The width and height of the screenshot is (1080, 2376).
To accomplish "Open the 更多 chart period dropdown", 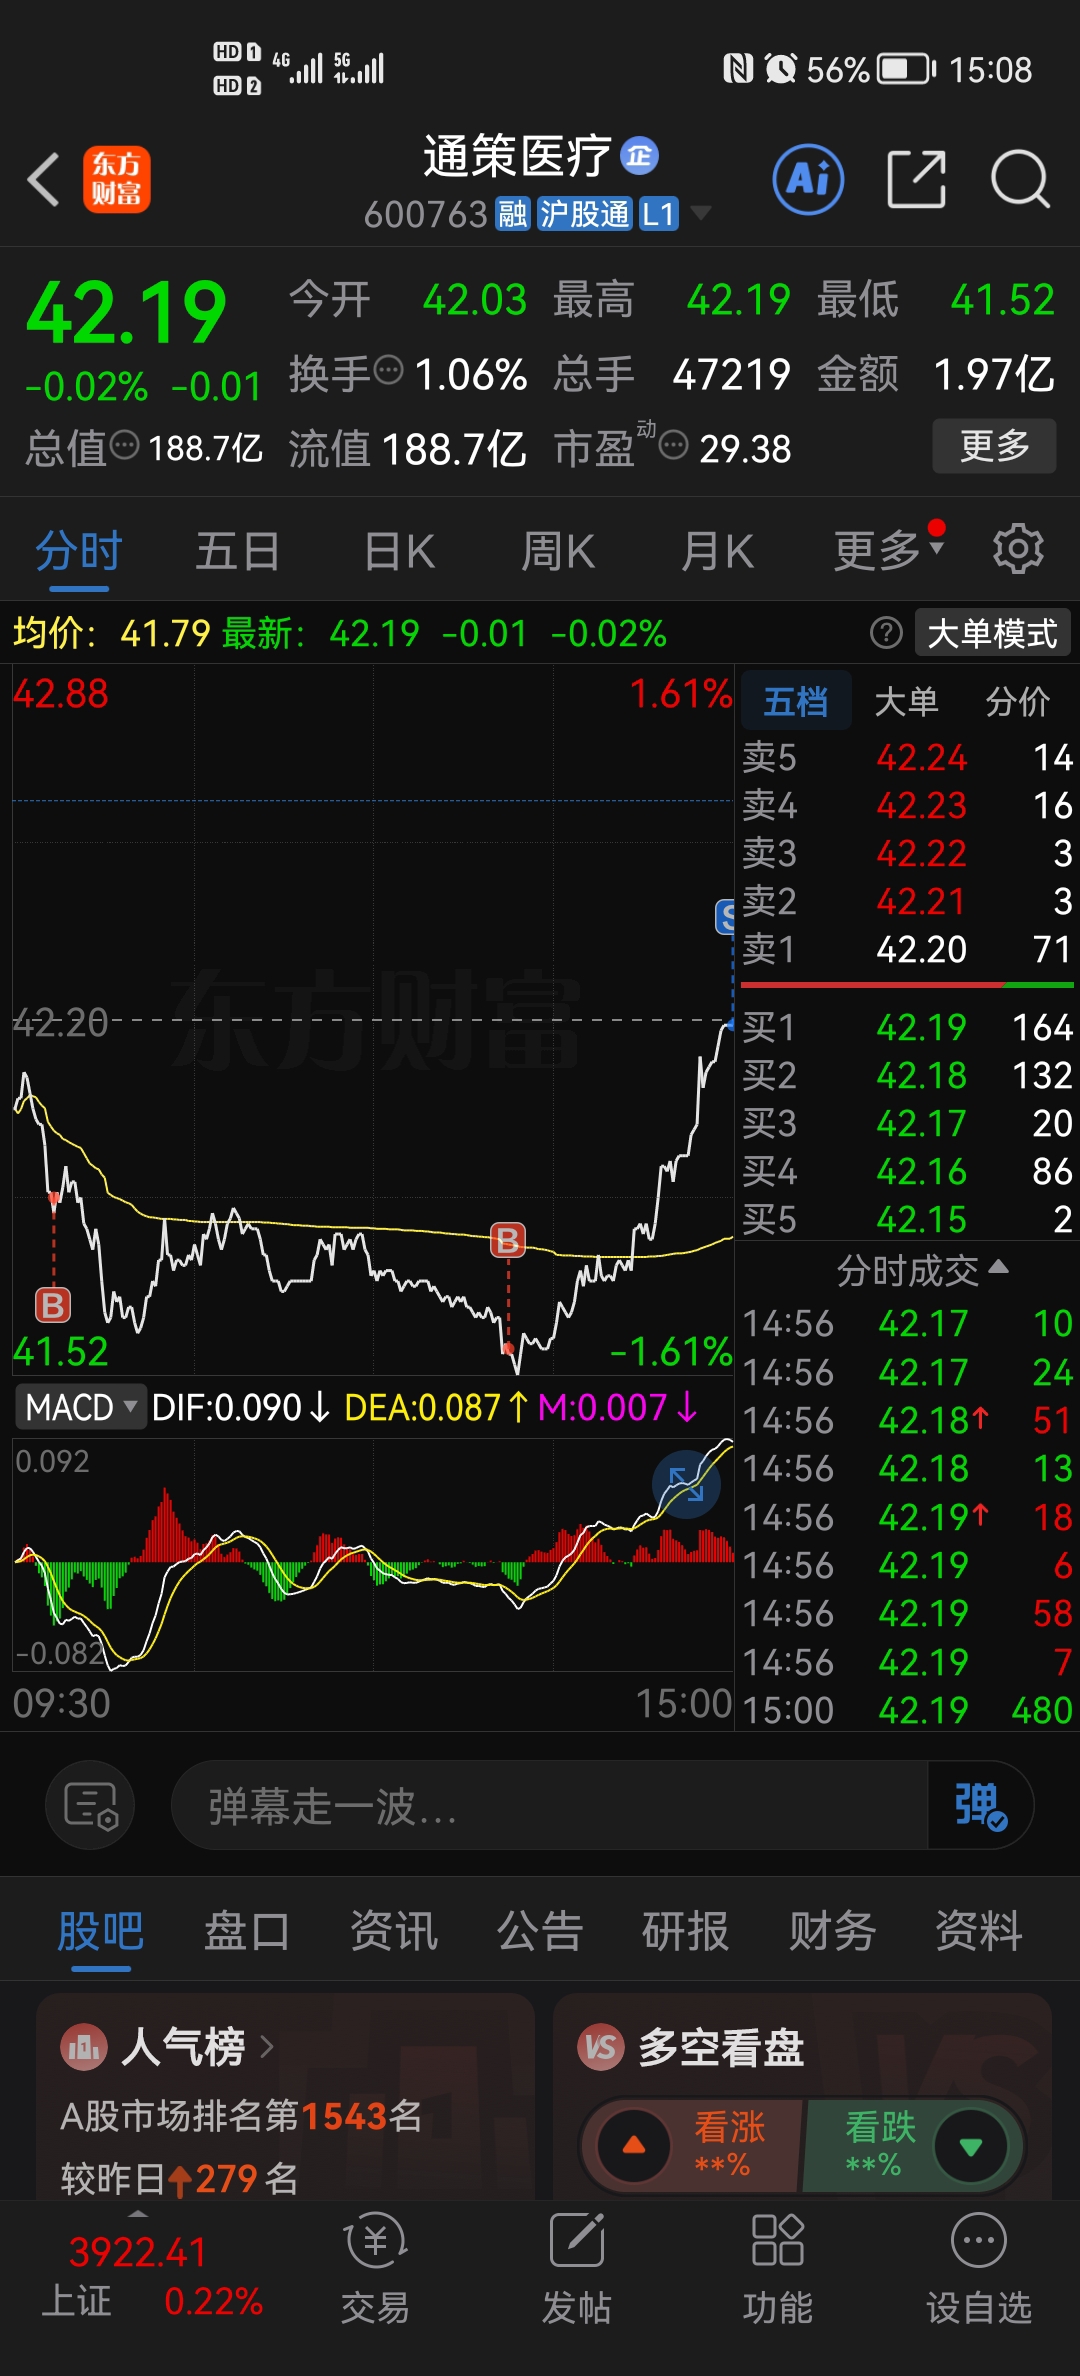I will (889, 549).
